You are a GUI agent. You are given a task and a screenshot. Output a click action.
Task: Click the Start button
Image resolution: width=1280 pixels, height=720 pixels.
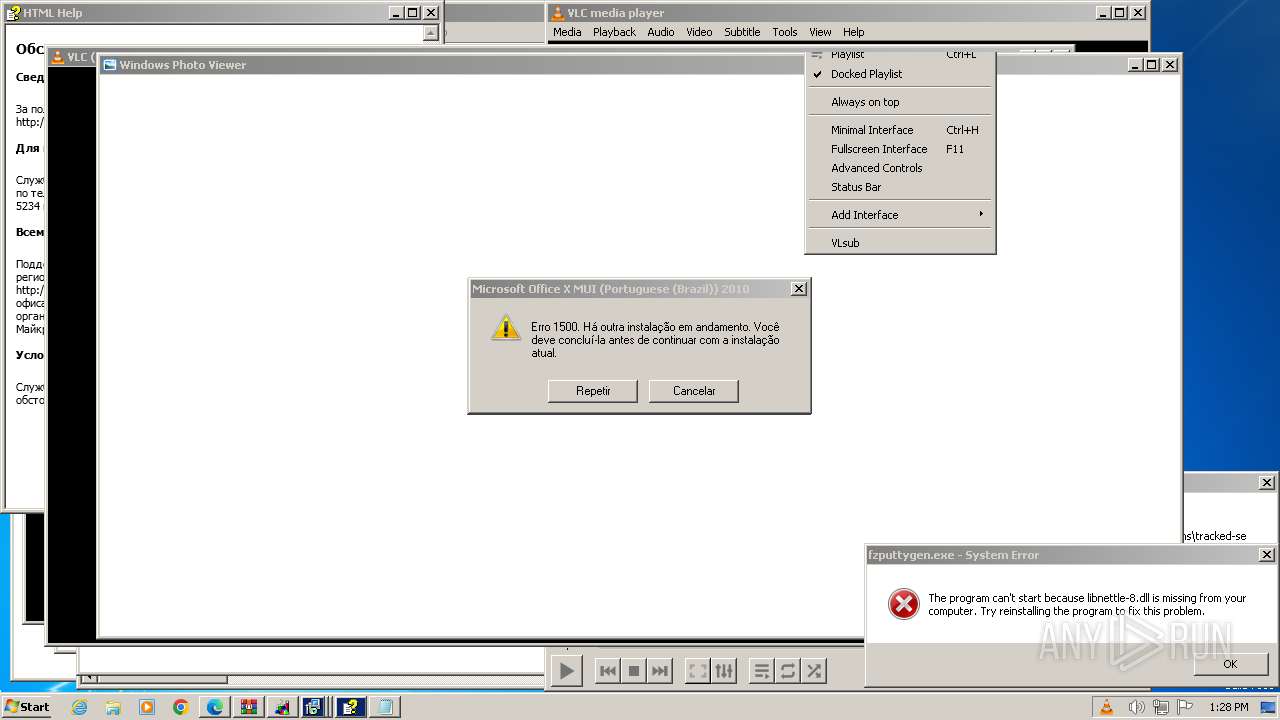coord(27,707)
